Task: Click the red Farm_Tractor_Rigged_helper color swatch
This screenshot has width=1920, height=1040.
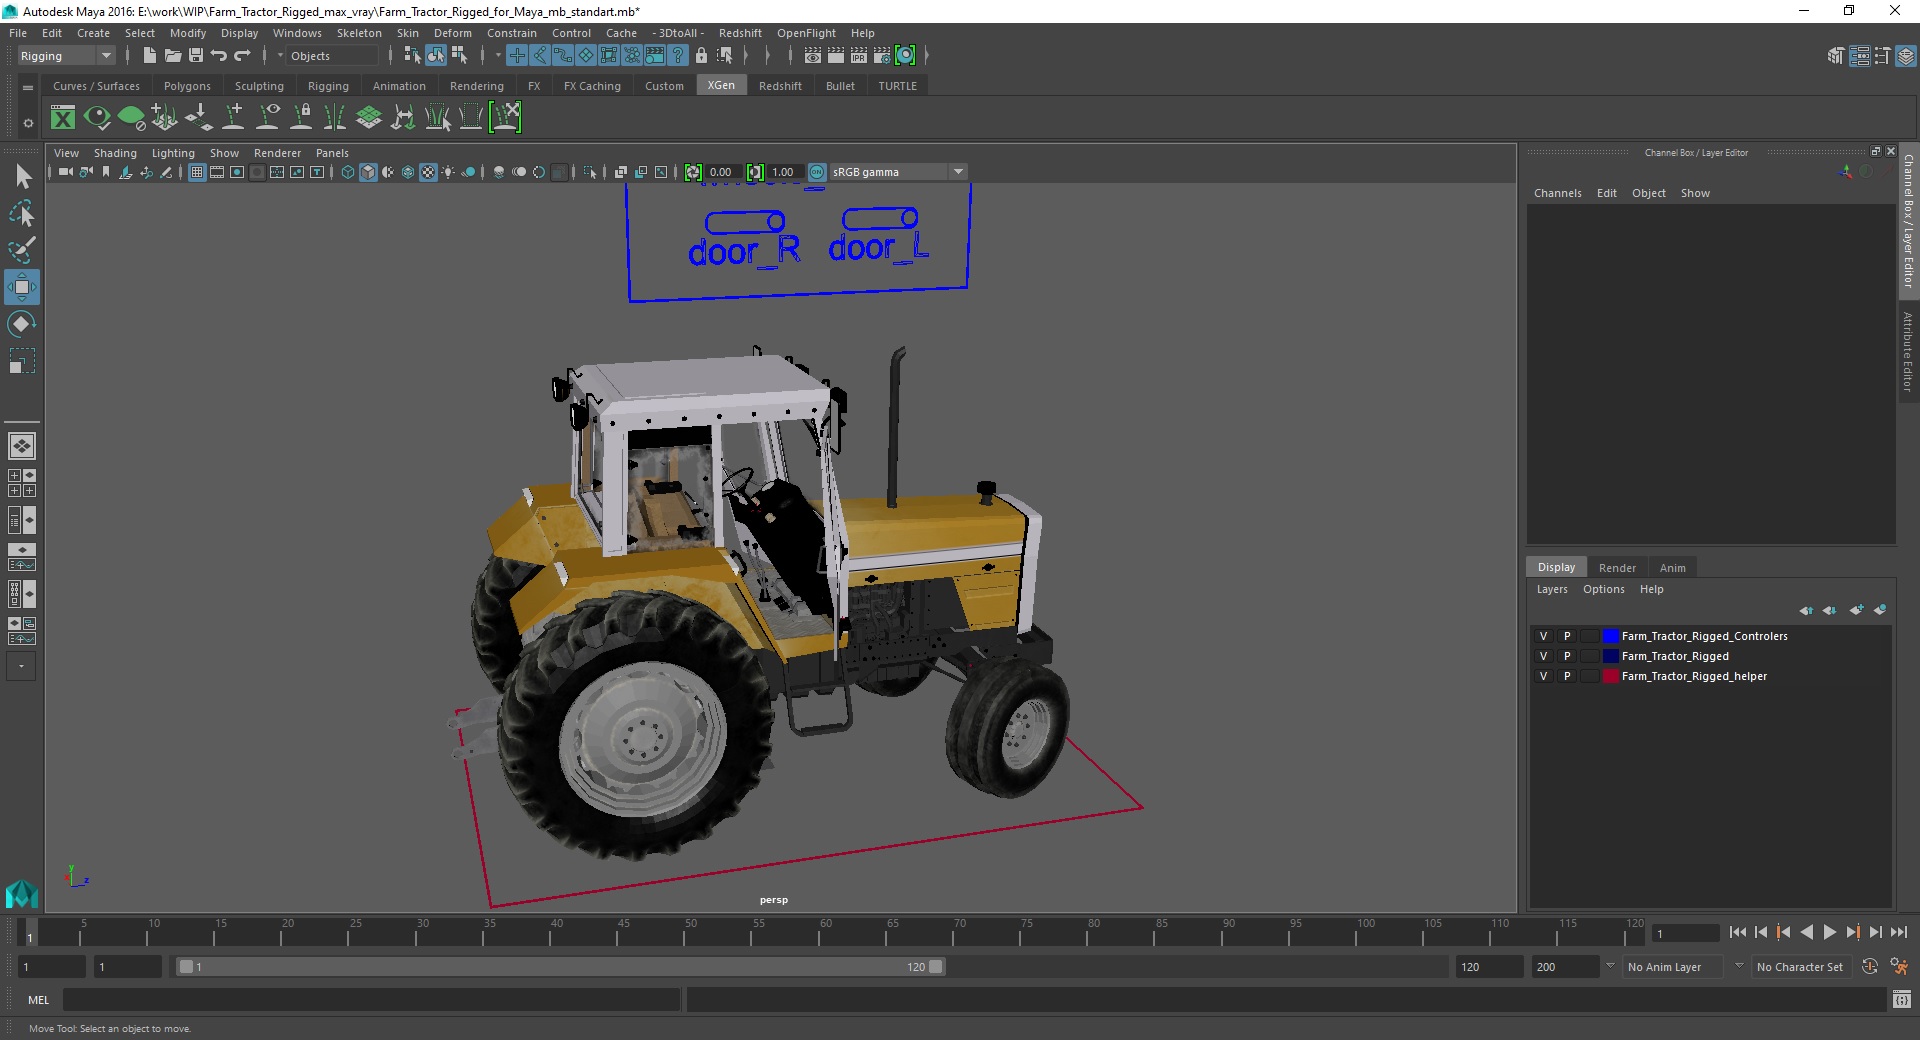Action: pos(1610,676)
